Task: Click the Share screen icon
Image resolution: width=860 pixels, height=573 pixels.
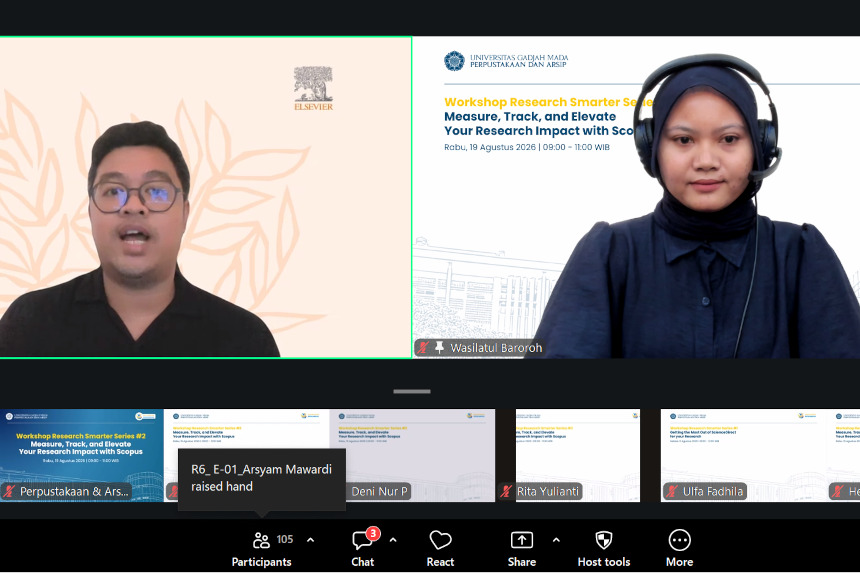Action: pos(522,540)
